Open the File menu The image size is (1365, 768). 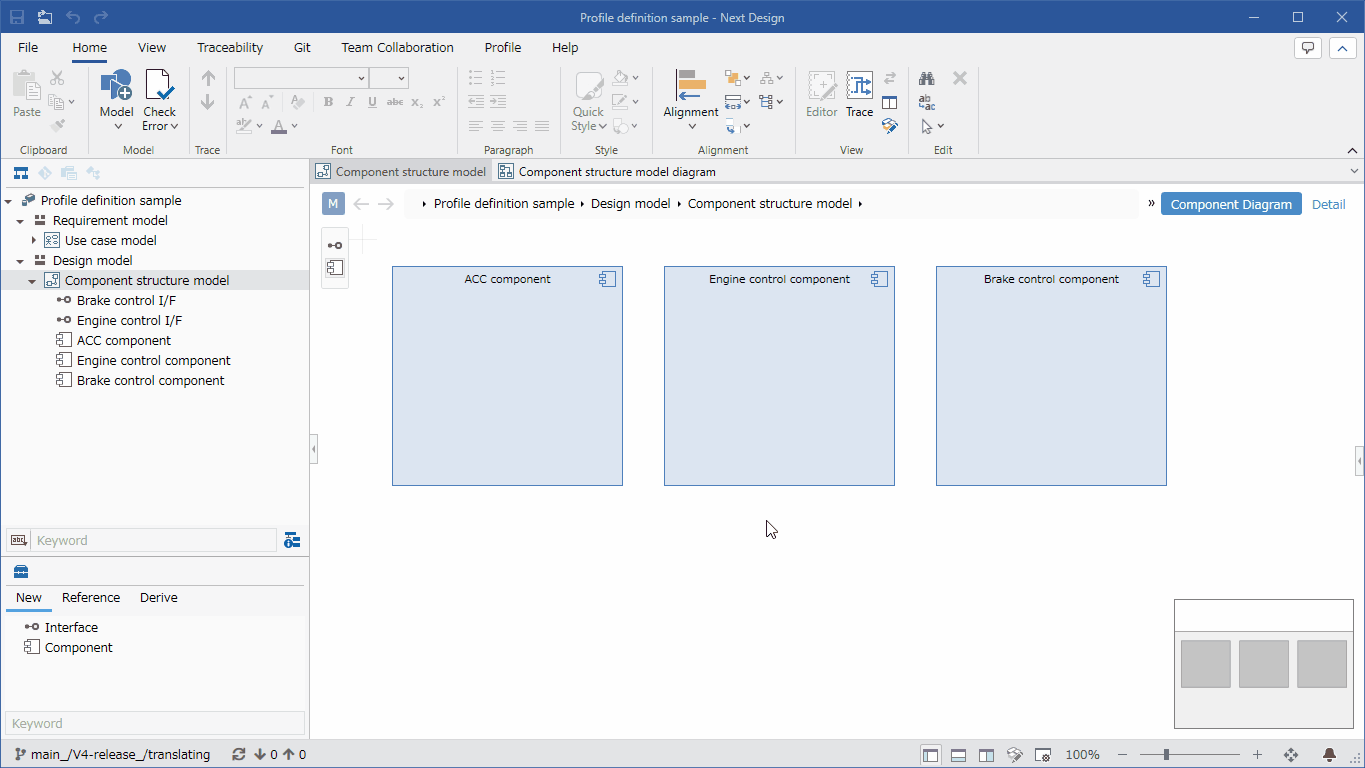(28, 47)
